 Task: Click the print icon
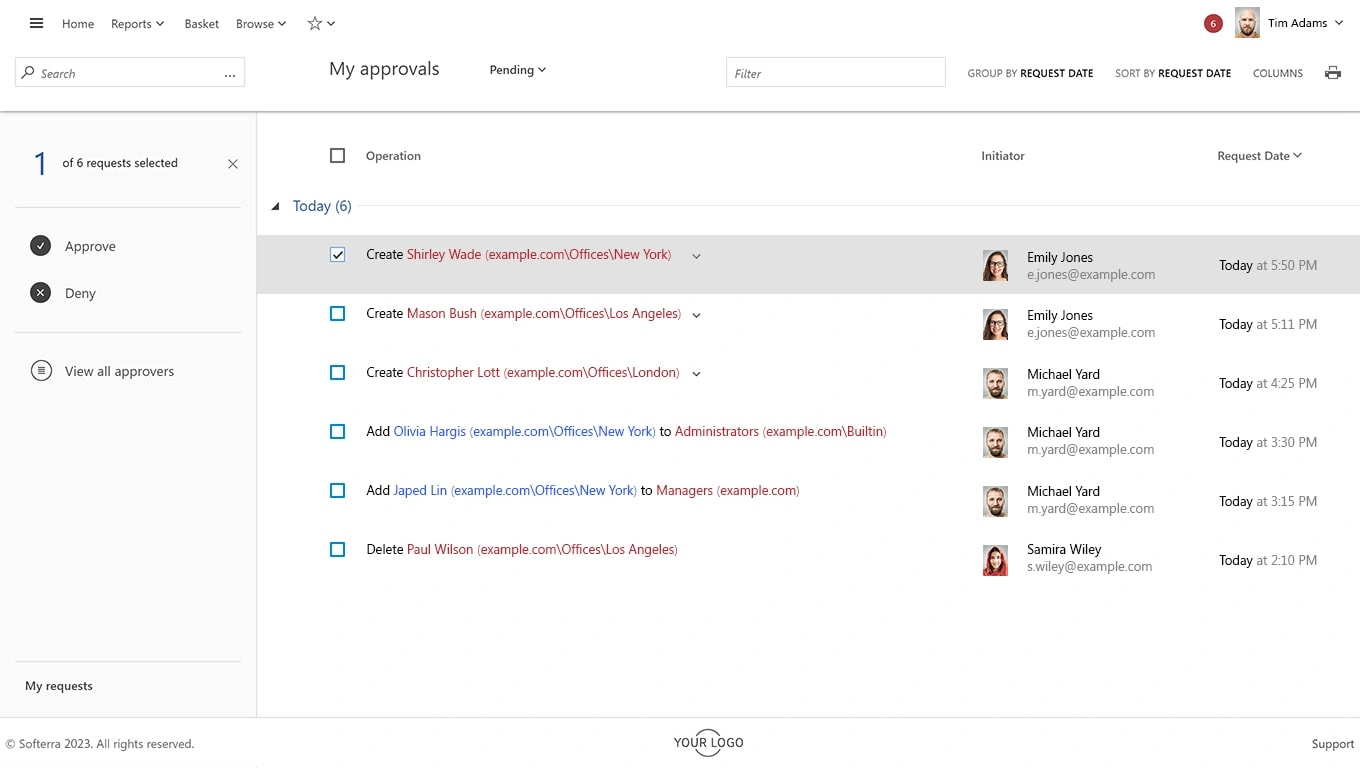point(1332,73)
